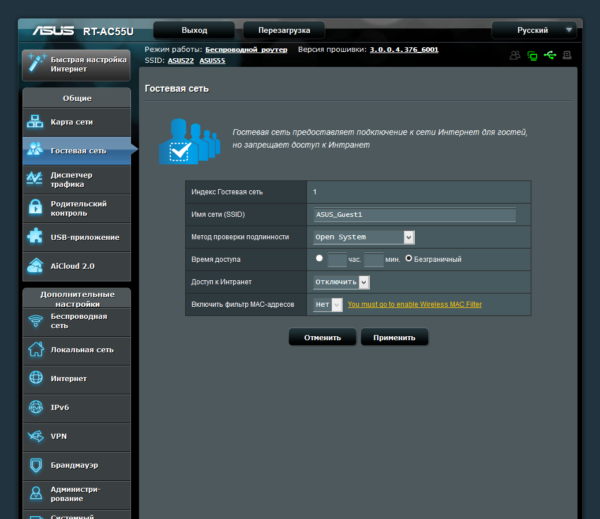Open Быстрая настройка Интернет setup
The height and width of the screenshot is (519, 600).
76,65
